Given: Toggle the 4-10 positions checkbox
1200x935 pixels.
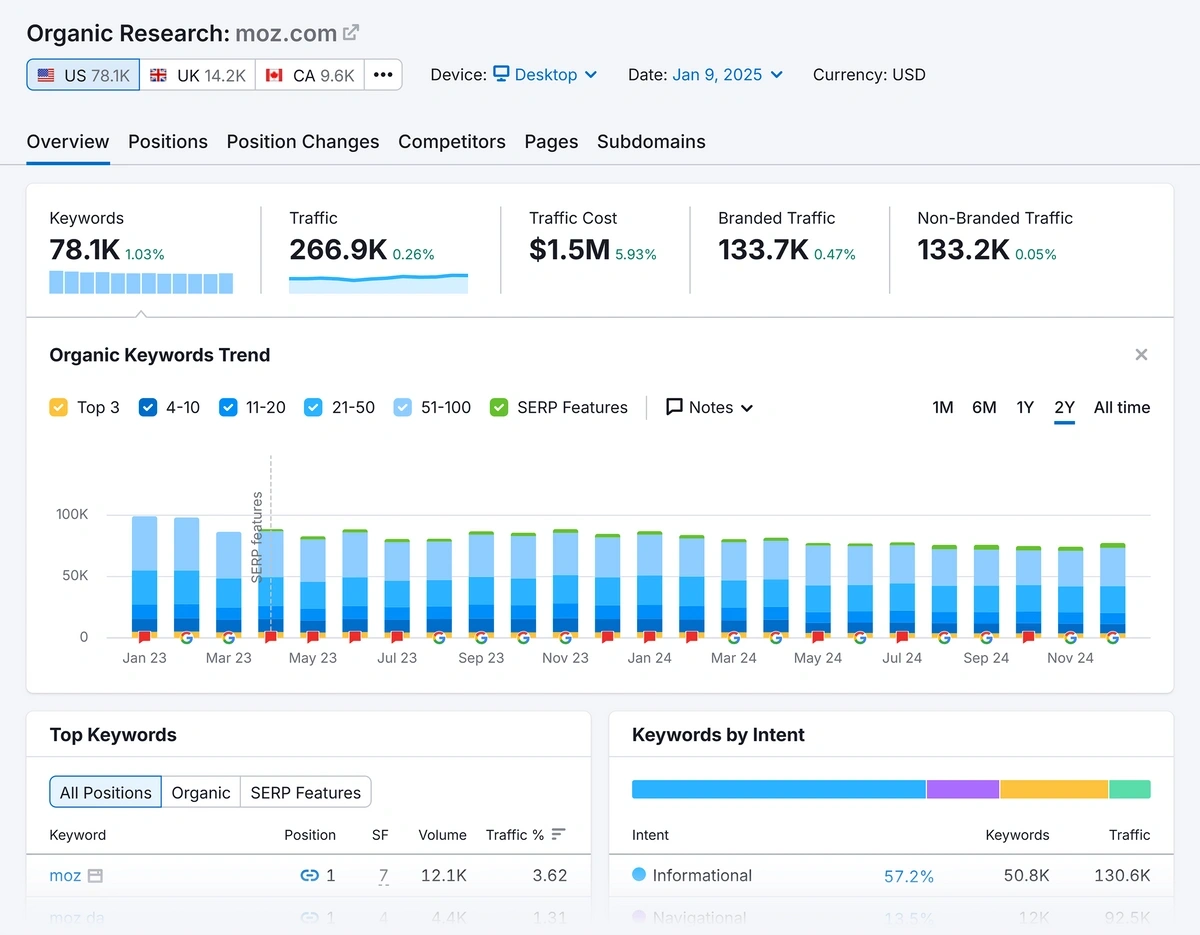Looking at the screenshot, I should [x=148, y=407].
